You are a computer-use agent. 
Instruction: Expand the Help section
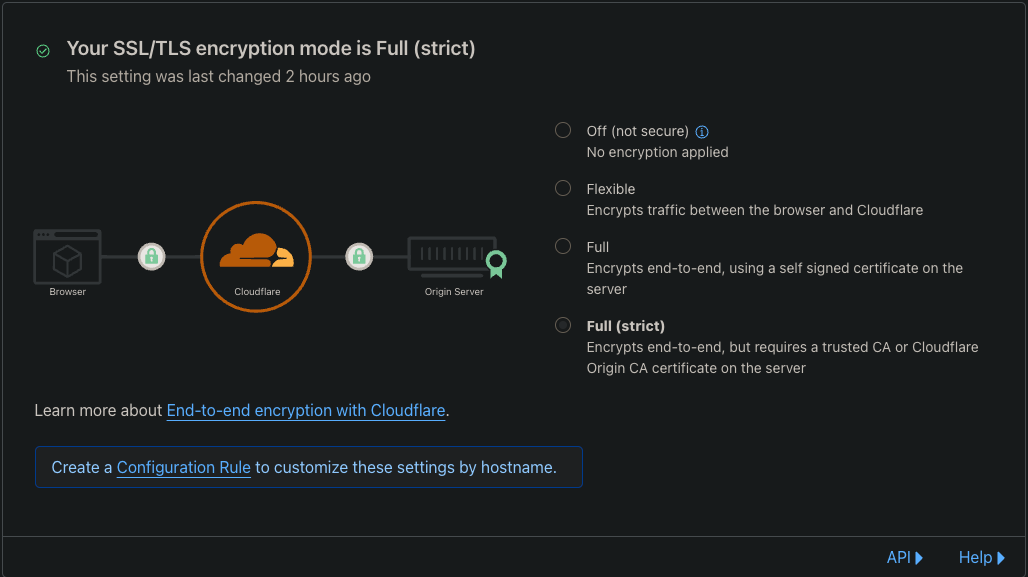tap(981, 558)
